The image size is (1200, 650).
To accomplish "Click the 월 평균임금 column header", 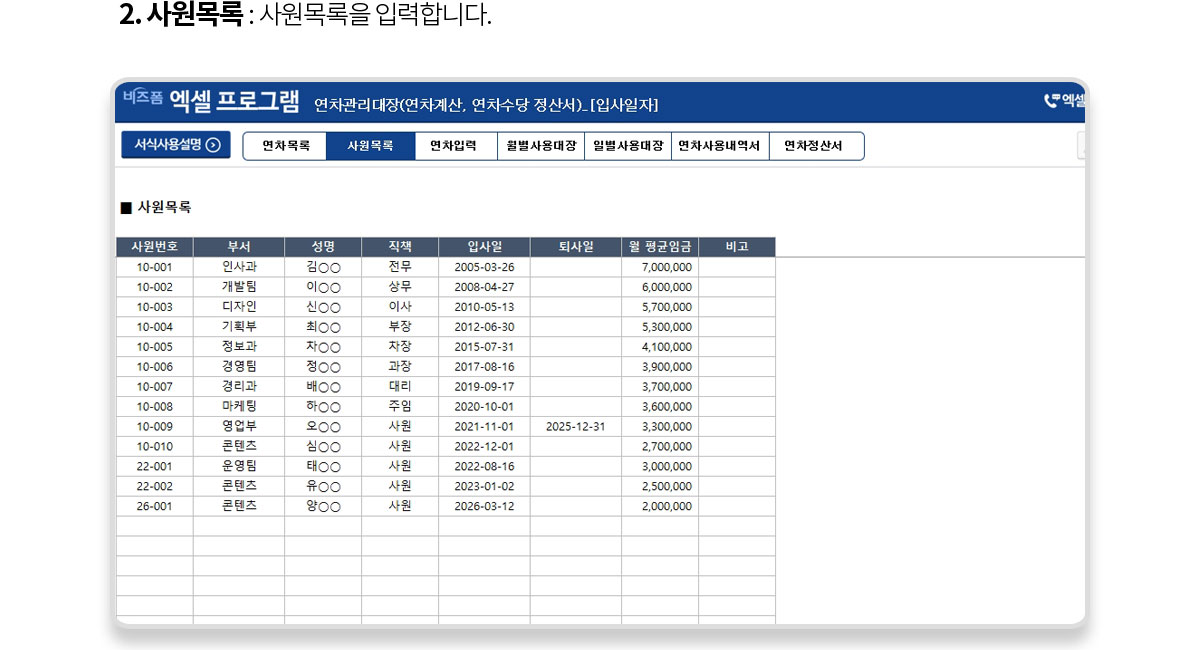I will [x=660, y=247].
